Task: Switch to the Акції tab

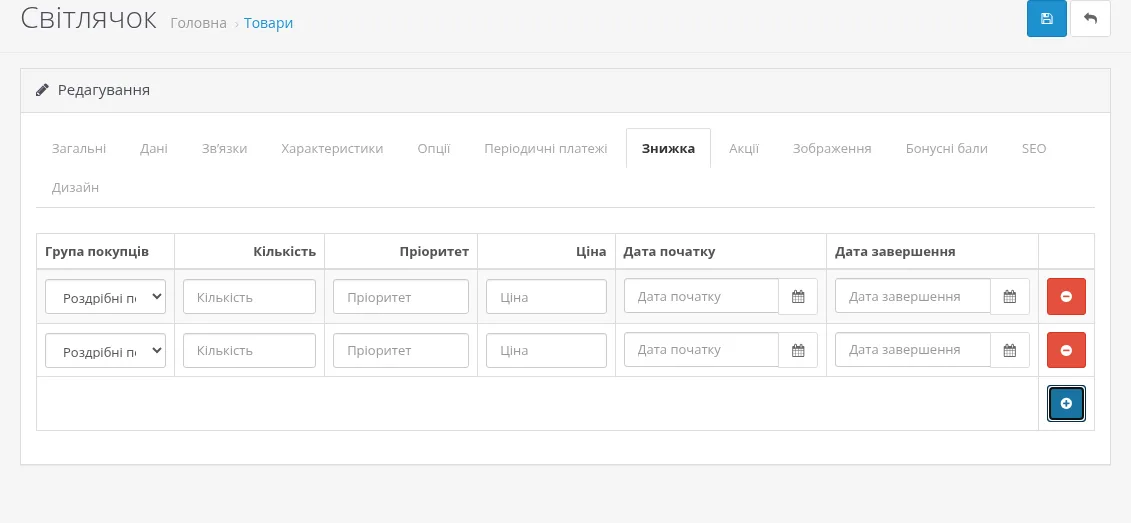Action: click(743, 149)
